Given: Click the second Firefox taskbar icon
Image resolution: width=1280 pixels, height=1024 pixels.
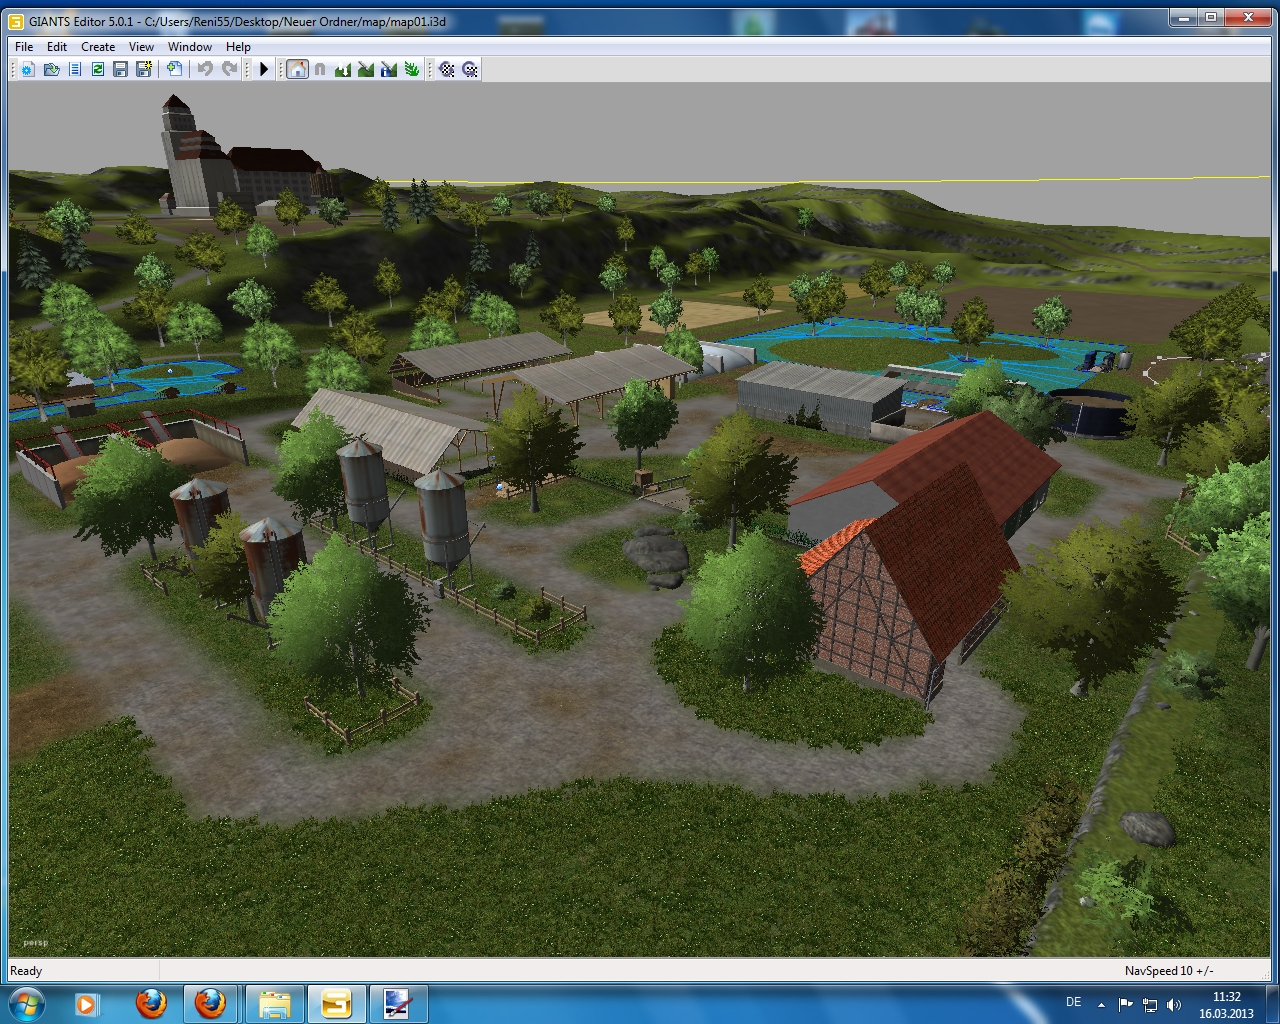Looking at the screenshot, I should click(x=210, y=1003).
